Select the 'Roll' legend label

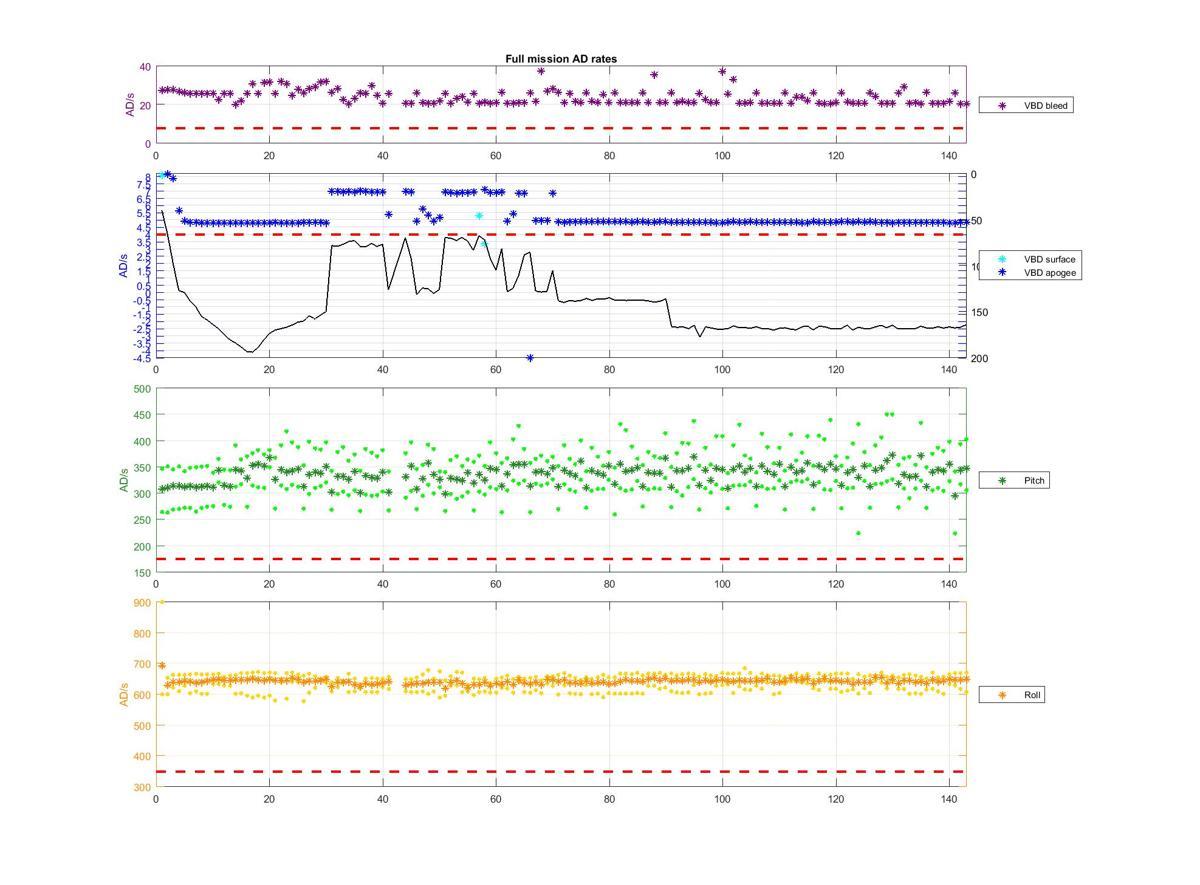pos(1032,695)
